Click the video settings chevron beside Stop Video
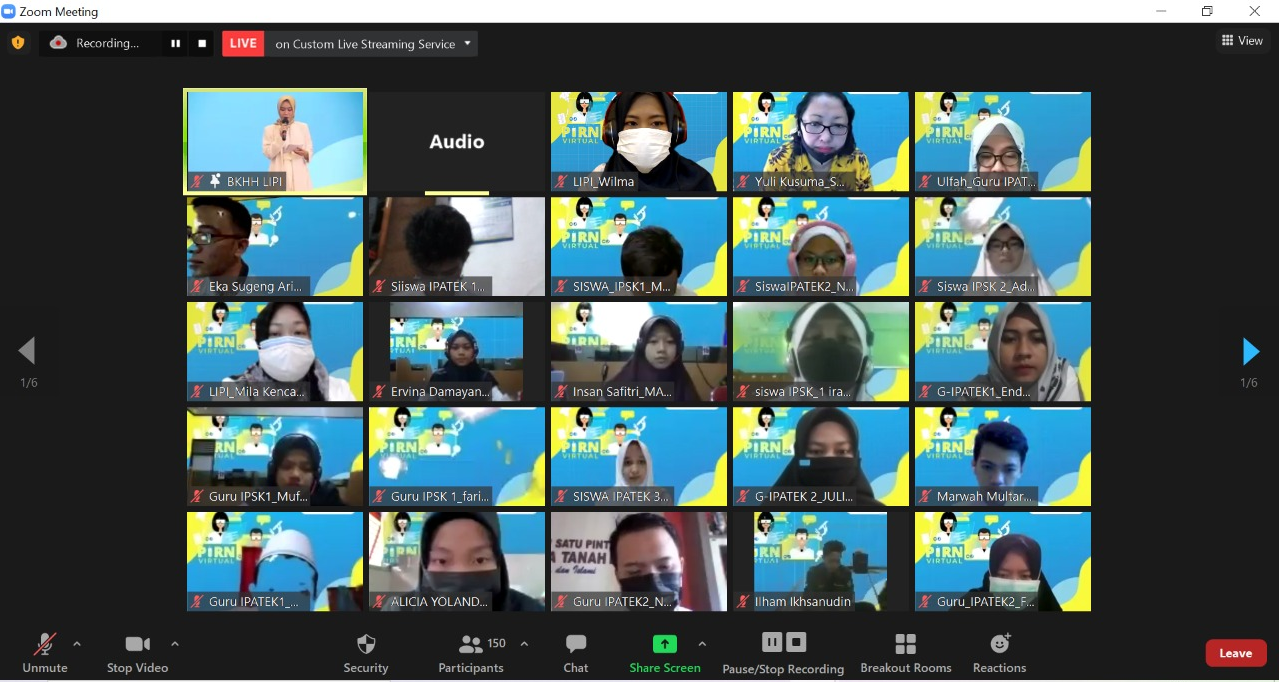Screen dimensions: 1280x682 coord(174,644)
